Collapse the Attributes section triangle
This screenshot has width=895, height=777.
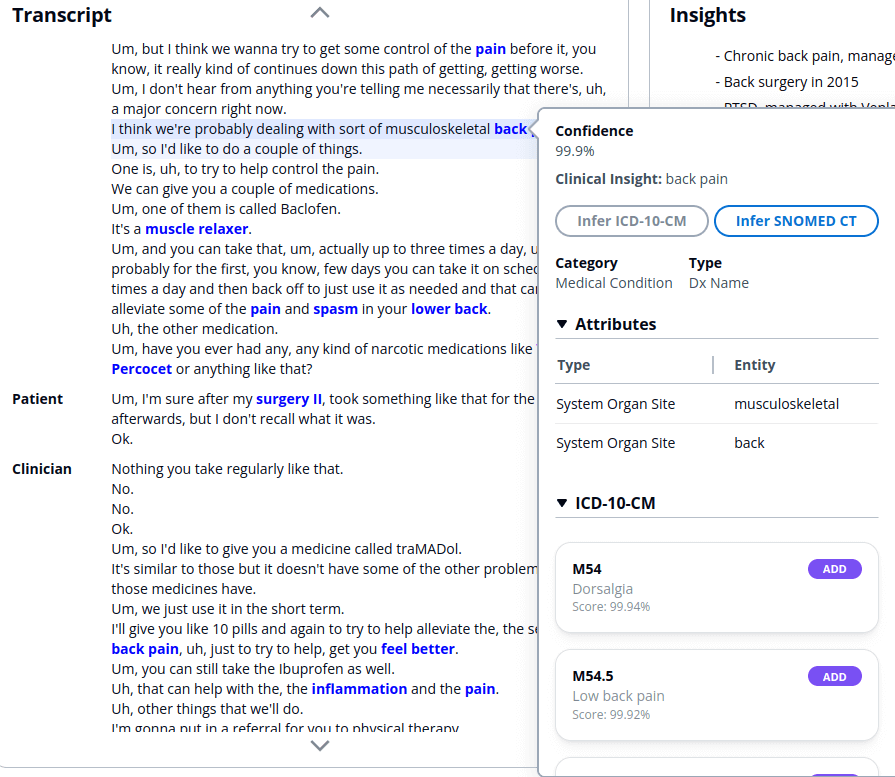click(563, 324)
